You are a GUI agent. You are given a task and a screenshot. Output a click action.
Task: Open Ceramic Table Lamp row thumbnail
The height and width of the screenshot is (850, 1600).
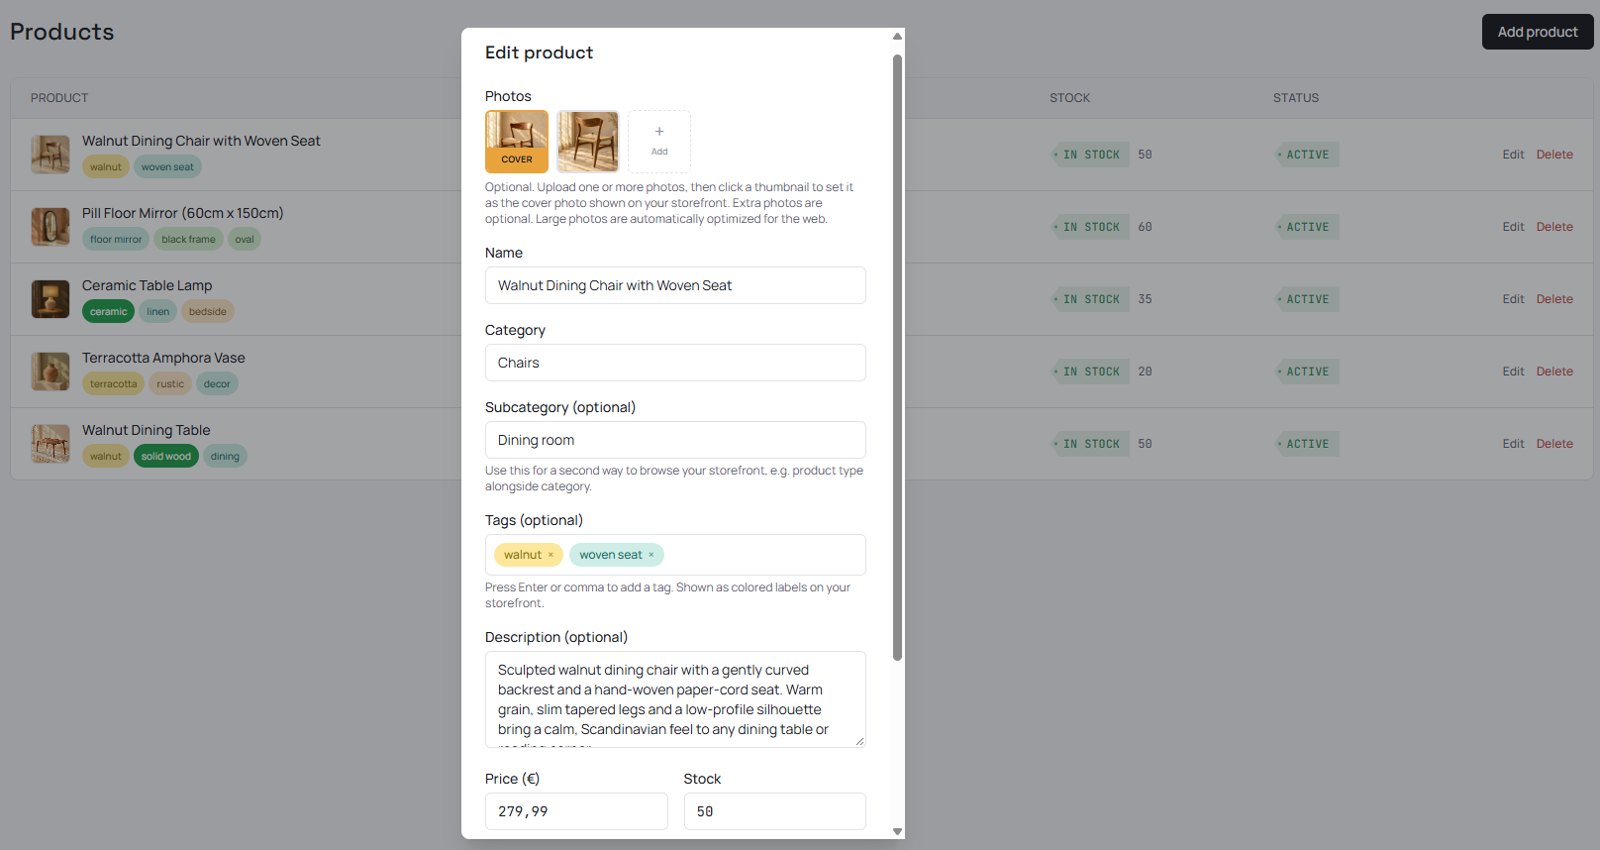[50, 299]
